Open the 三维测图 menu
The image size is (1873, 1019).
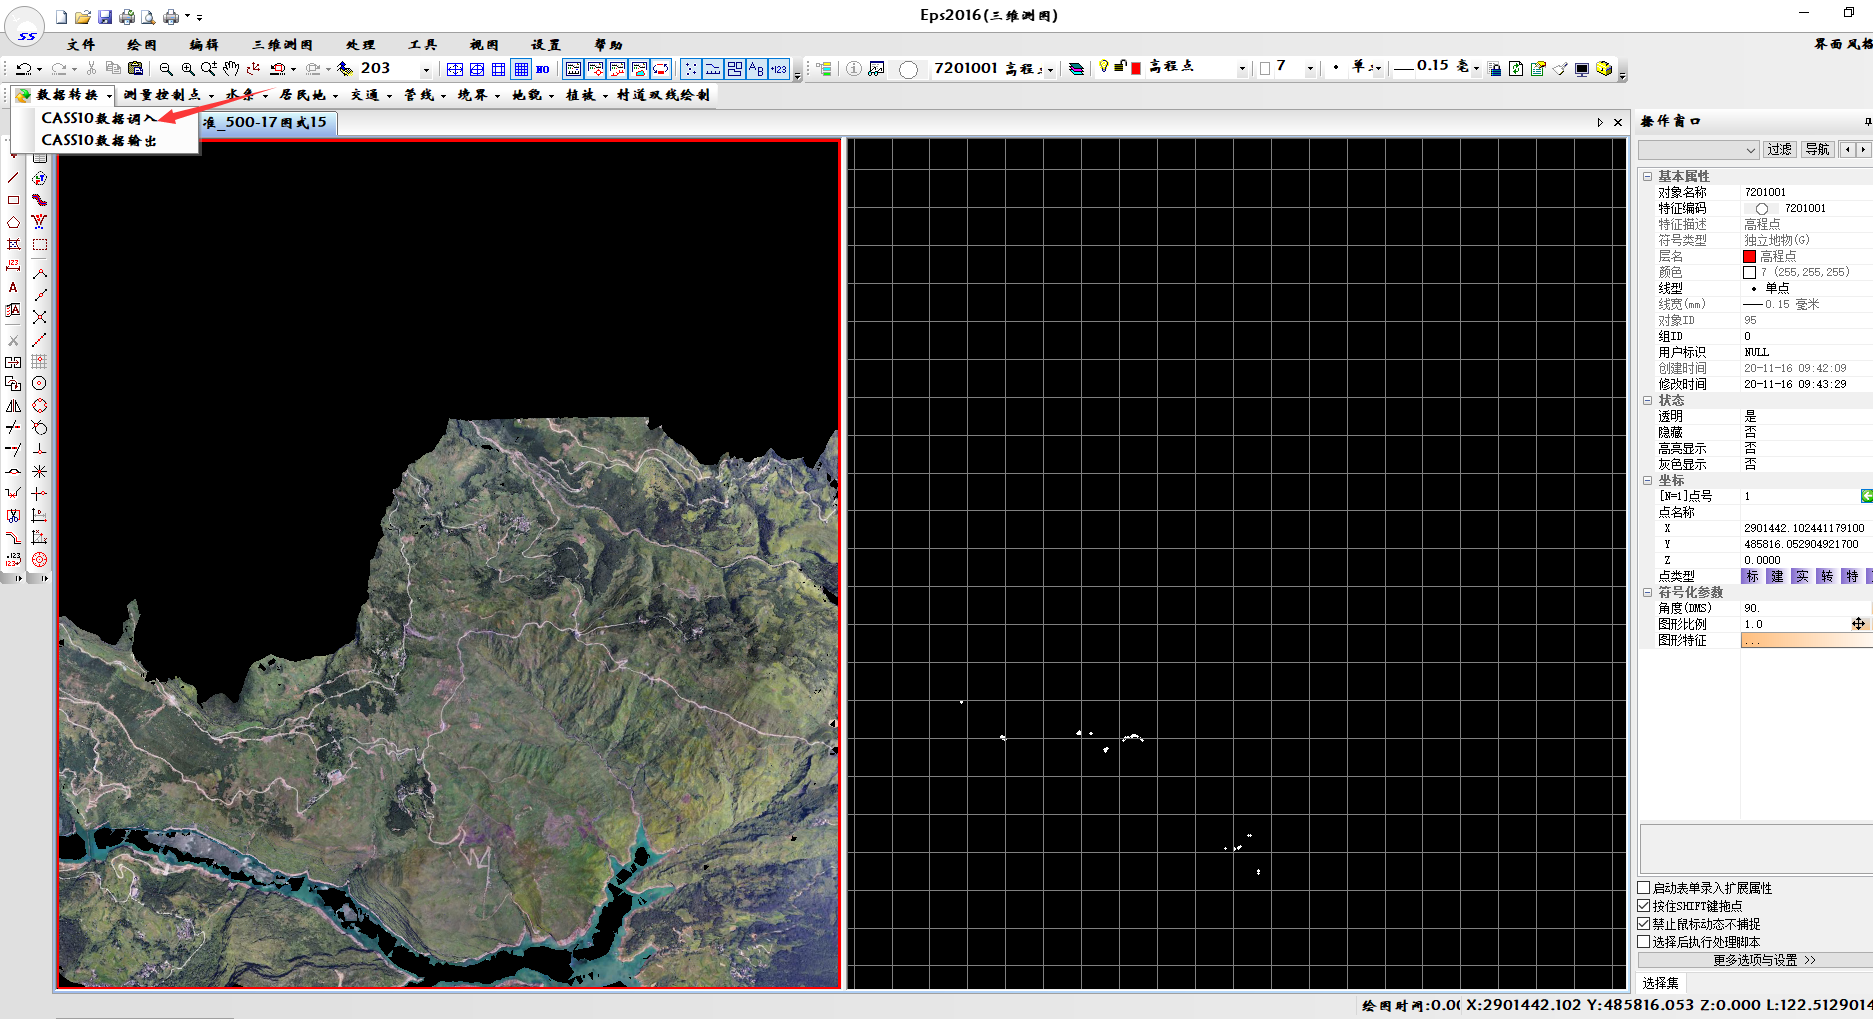click(282, 45)
